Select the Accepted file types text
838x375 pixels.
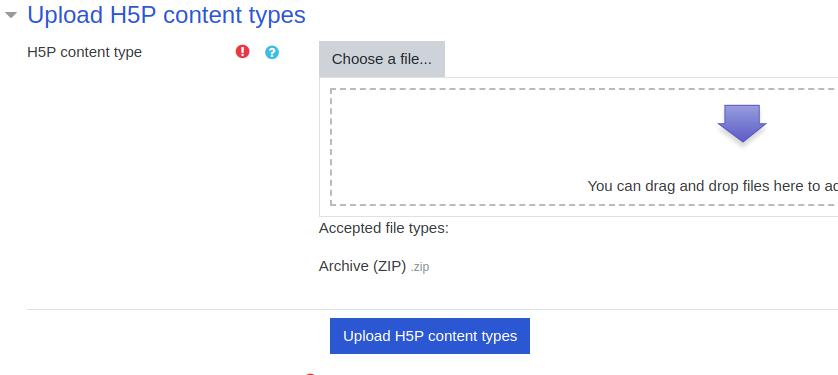coord(384,229)
